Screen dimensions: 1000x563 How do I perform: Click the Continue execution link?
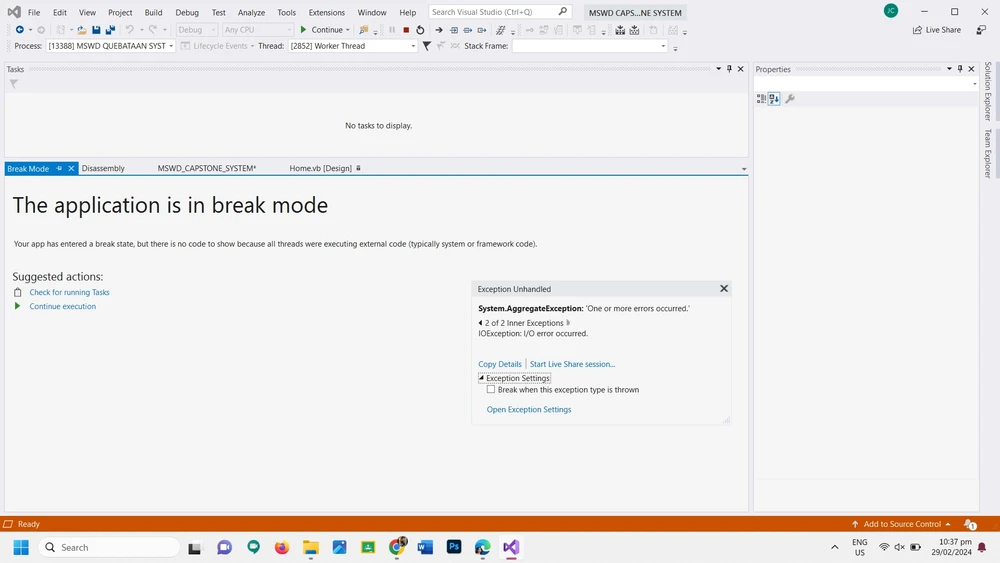click(x=63, y=307)
